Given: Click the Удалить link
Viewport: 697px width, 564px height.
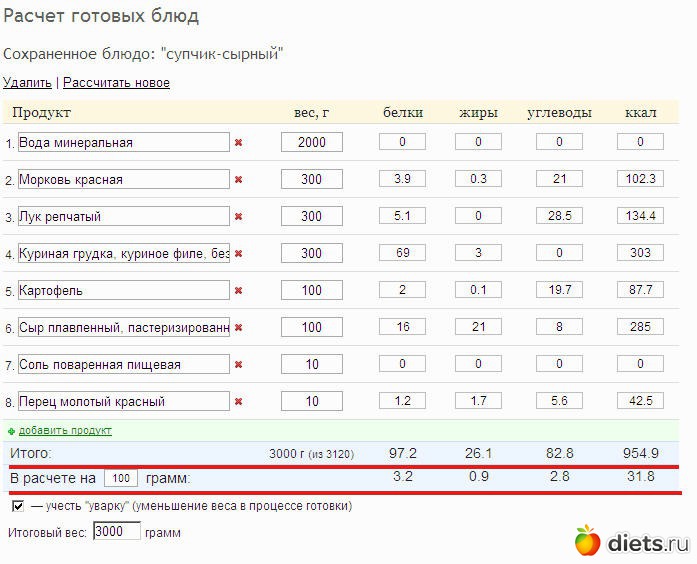Looking at the screenshot, I should point(27,83).
